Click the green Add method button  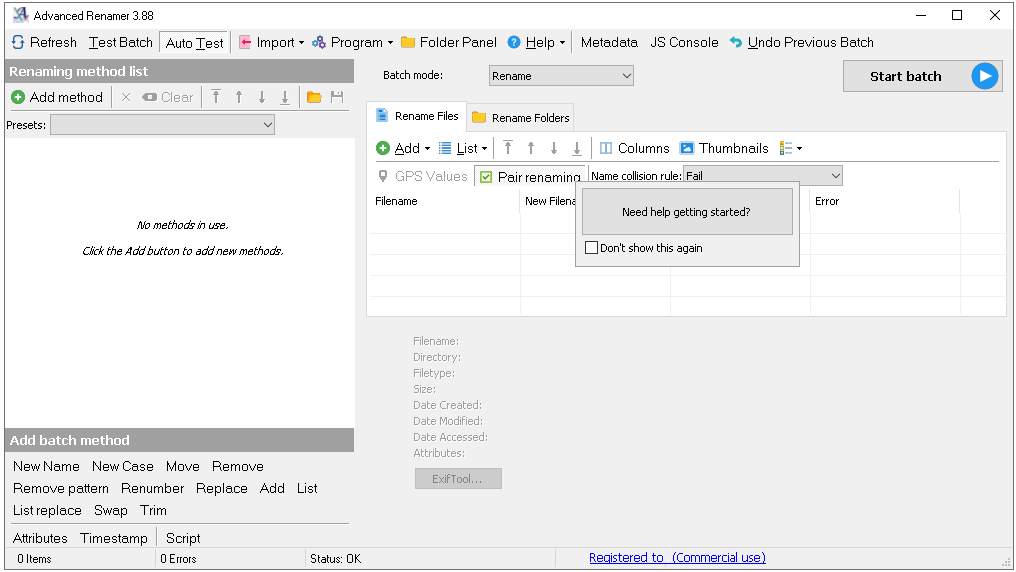[57, 97]
